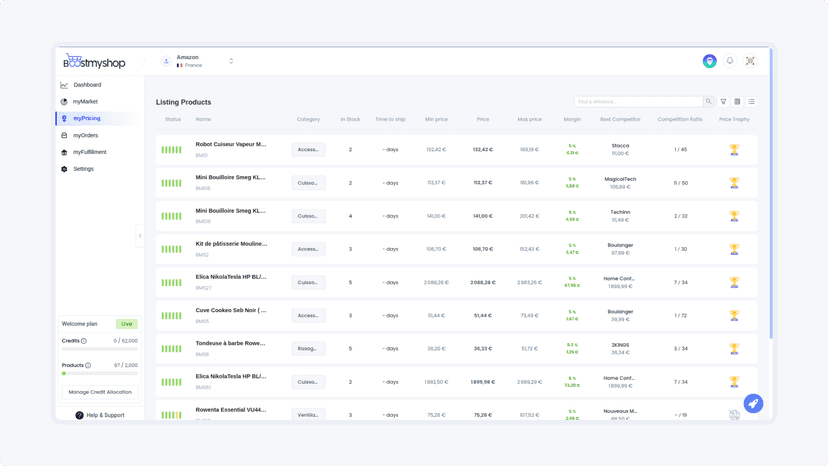Click the Help & Support question icon
828x466 pixels.
coord(79,415)
